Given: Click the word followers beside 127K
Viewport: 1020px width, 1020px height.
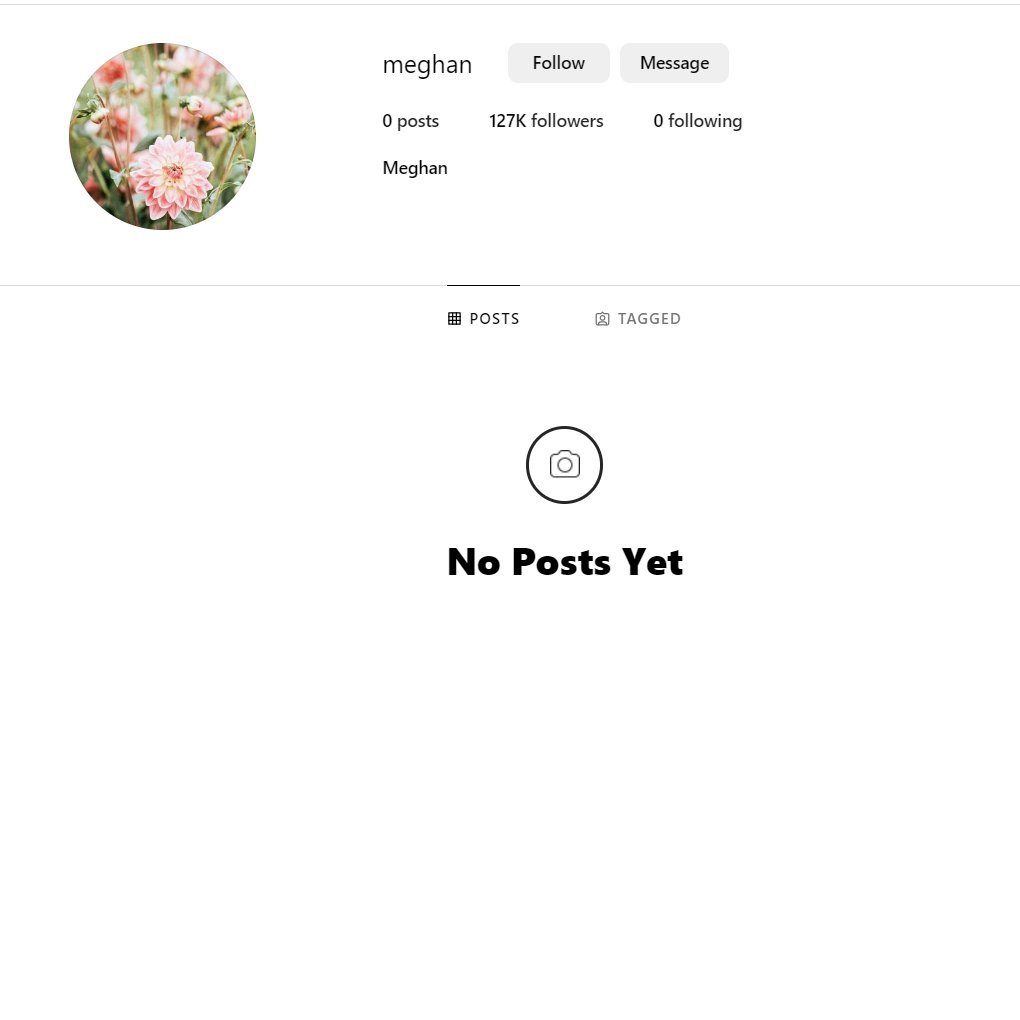Looking at the screenshot, I should click(567, 121).
